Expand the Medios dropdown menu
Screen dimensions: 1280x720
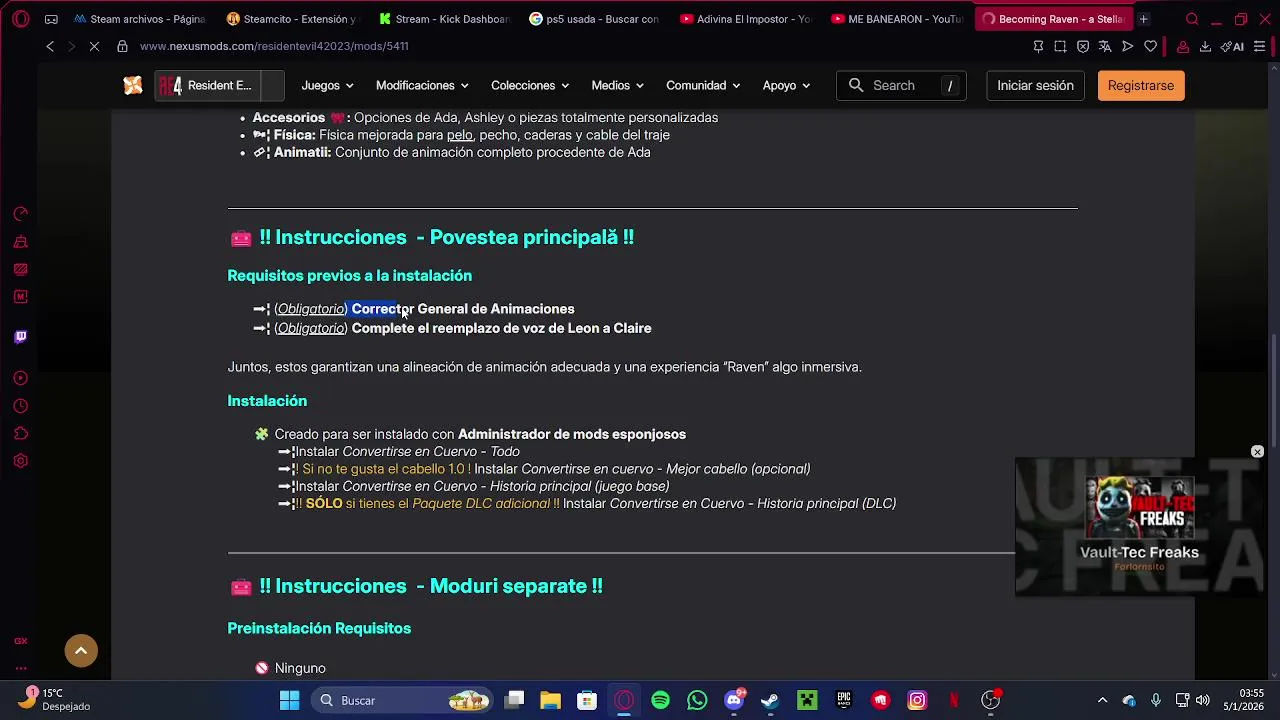coord(617,86)
